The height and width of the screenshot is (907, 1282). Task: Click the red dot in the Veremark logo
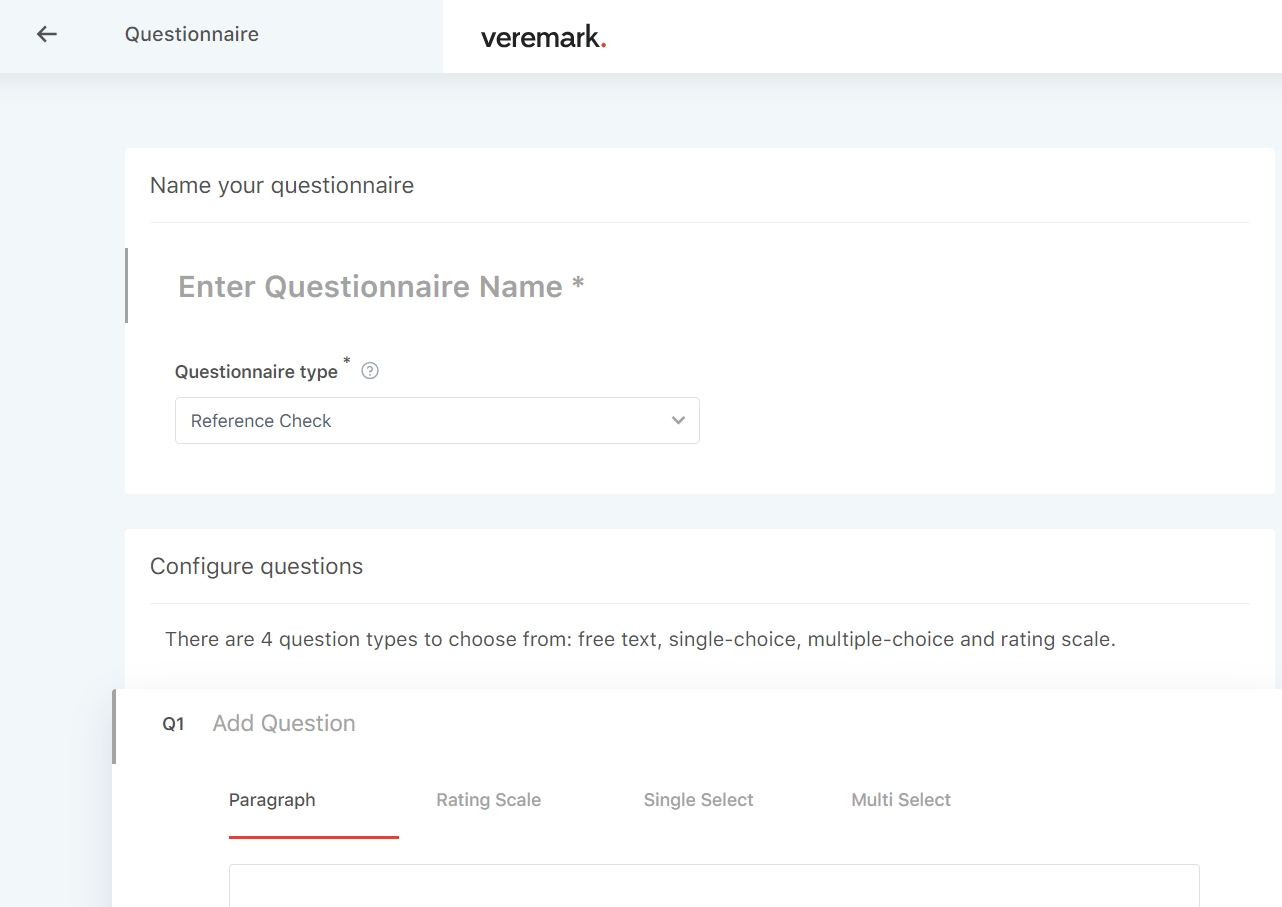click(x=603, y=43)
